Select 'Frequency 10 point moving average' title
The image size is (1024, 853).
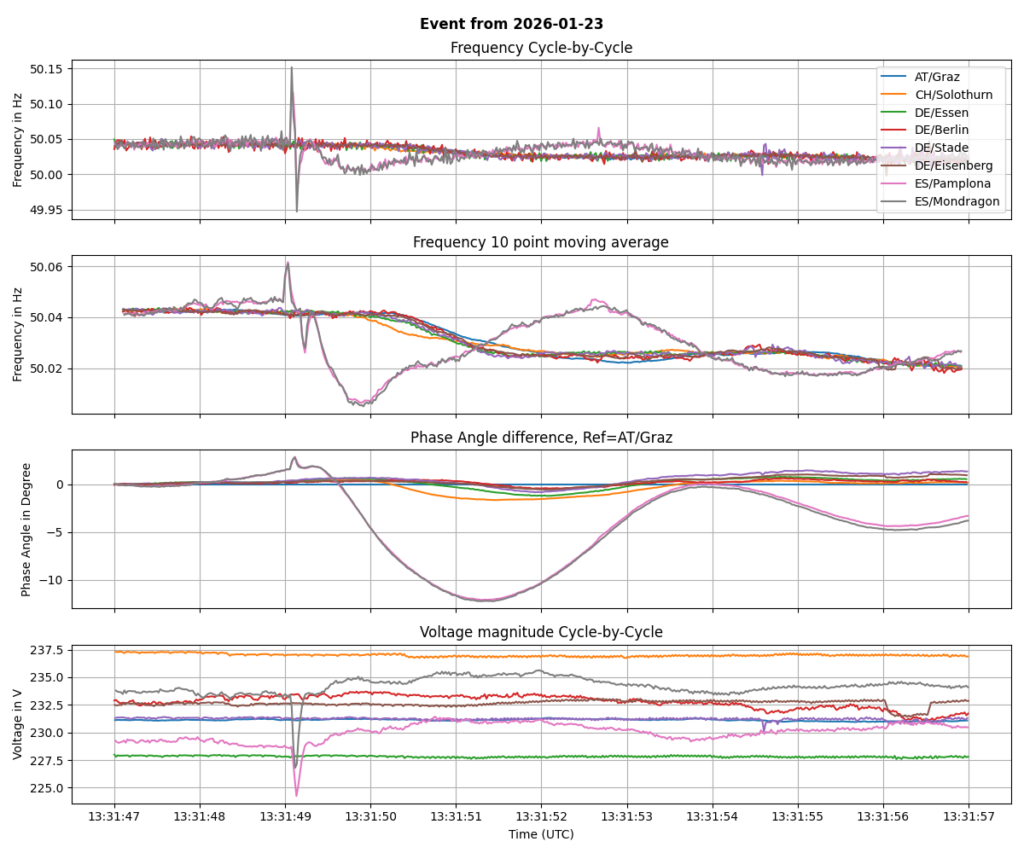pos(541,243)
